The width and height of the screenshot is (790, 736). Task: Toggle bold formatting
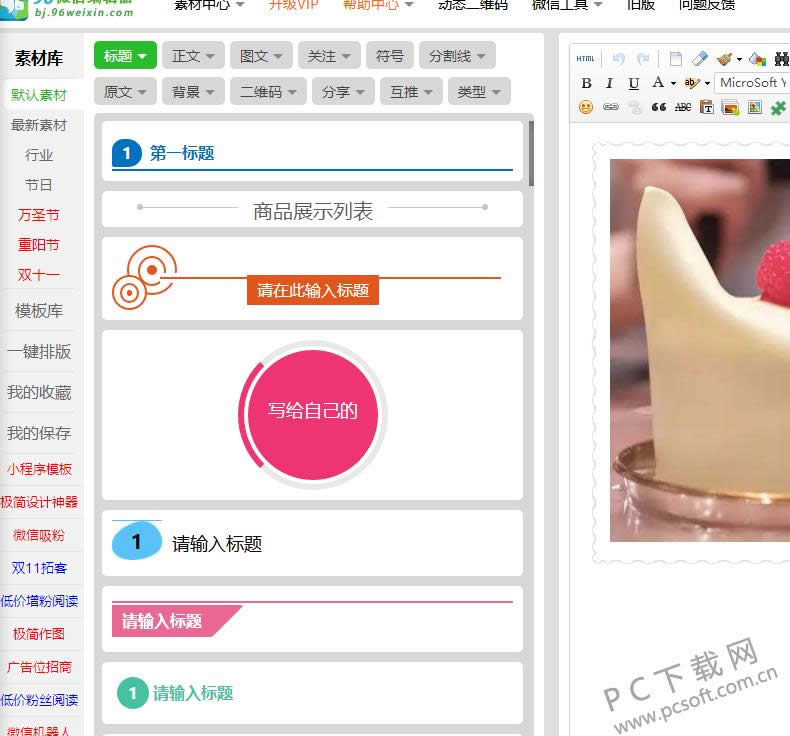point(586,83)
